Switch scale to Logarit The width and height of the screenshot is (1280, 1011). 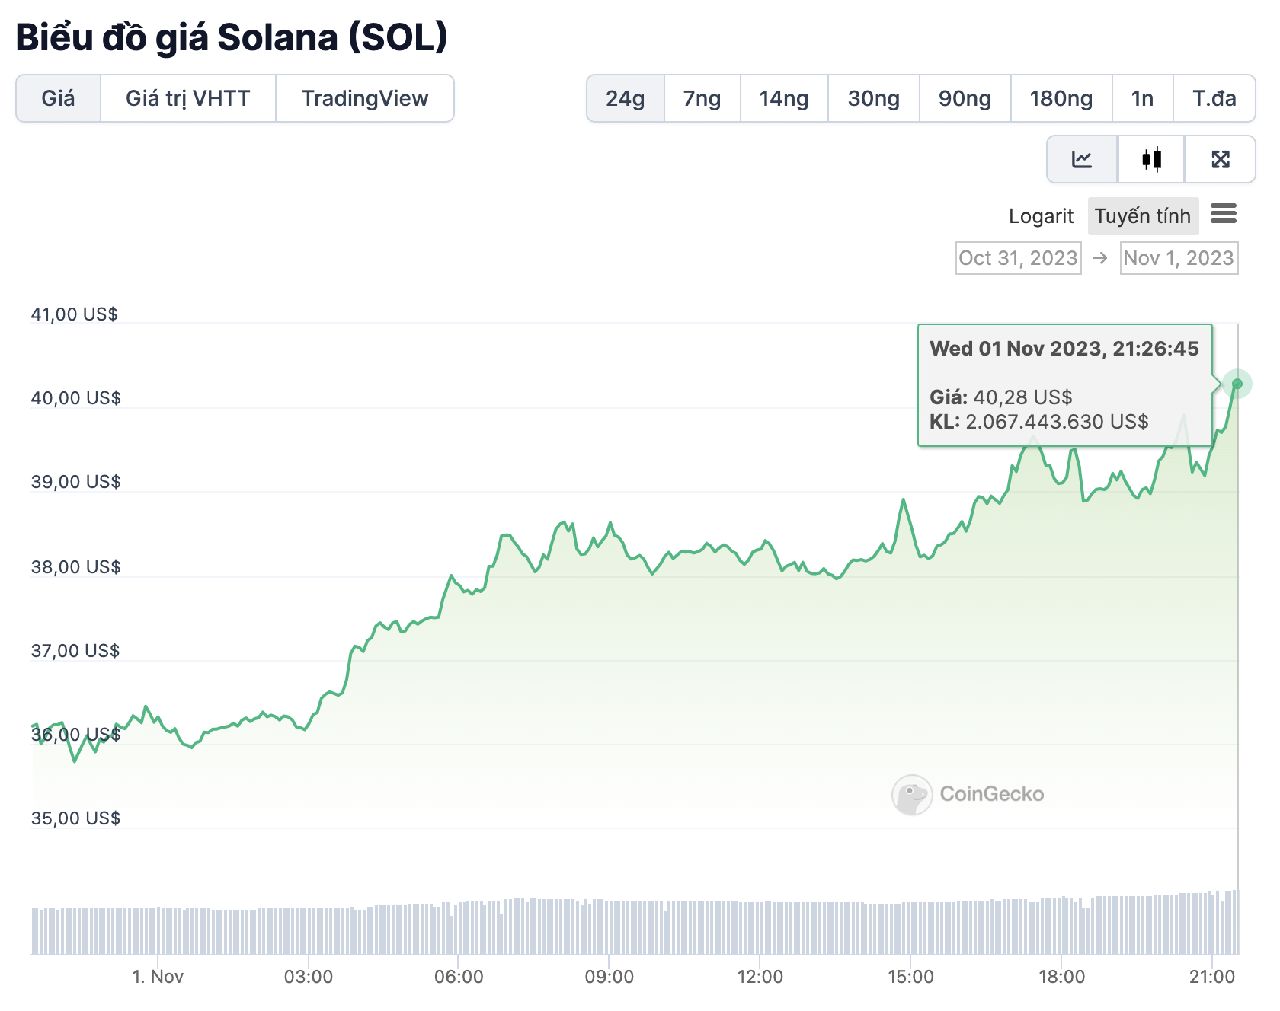tap(1041, 216)
